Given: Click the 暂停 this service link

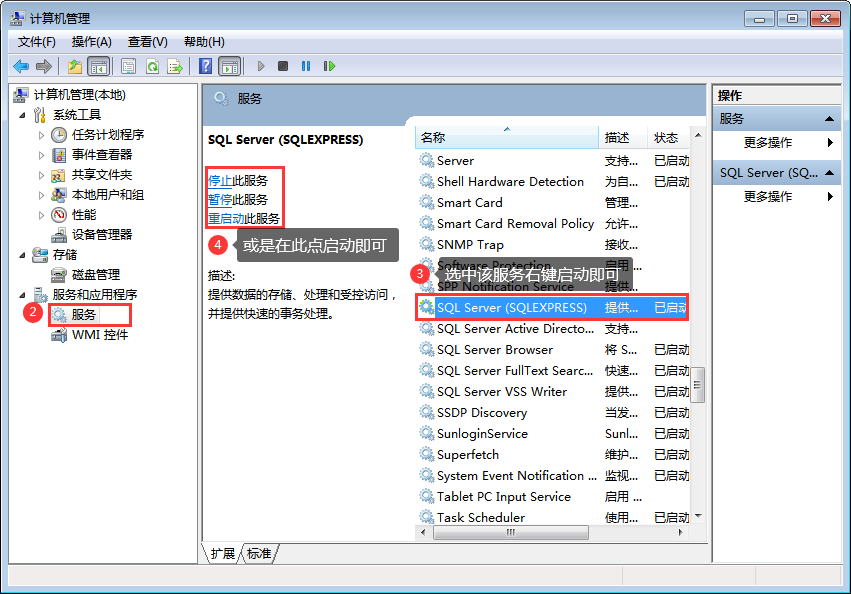Looking at the screenshot, I should 220,200.
